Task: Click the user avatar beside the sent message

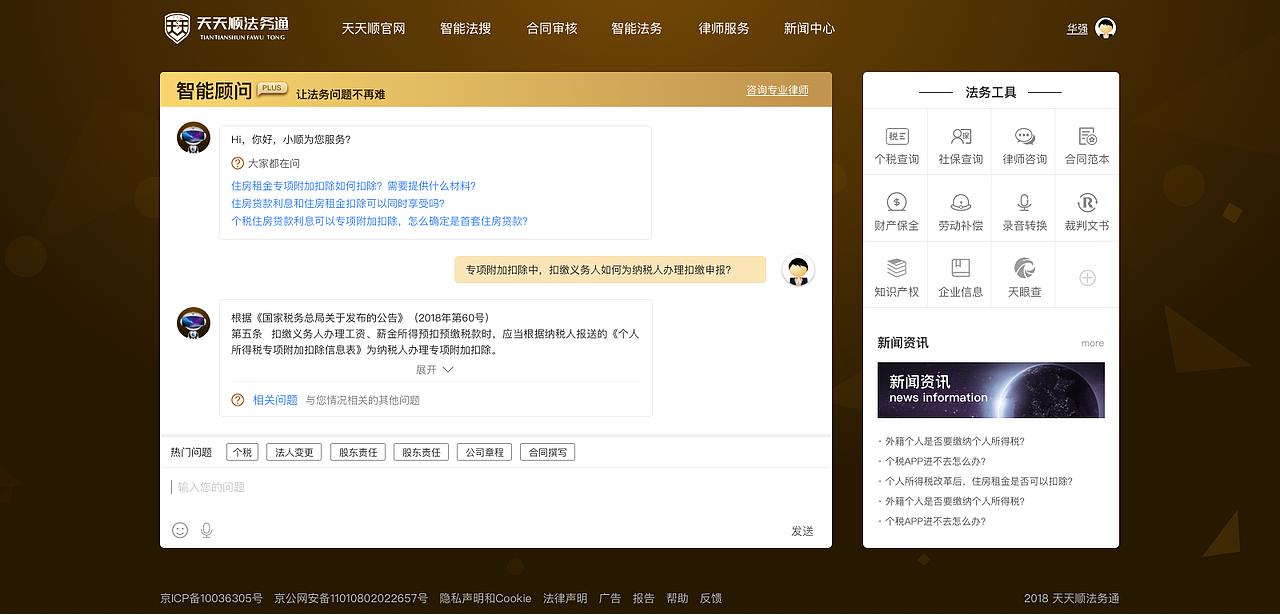Action: coord(798,270)
